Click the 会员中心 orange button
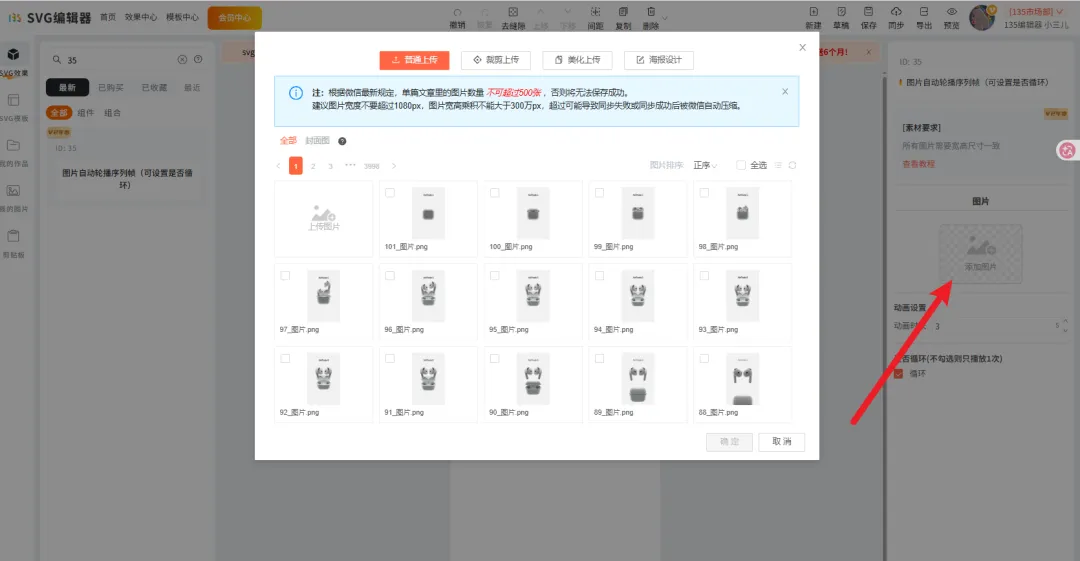This screenshot has width=1080, height=561. point(234,18)
